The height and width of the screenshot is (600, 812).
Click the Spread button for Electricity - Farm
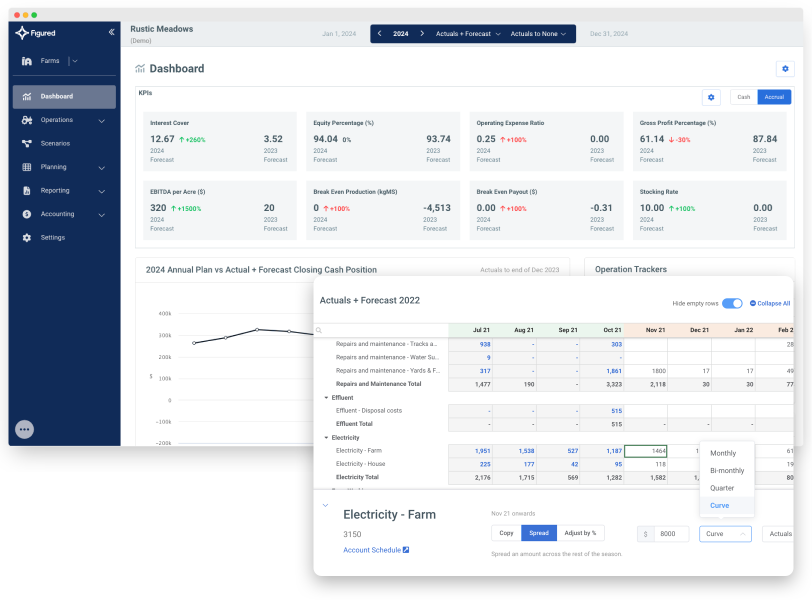point(540,533)
